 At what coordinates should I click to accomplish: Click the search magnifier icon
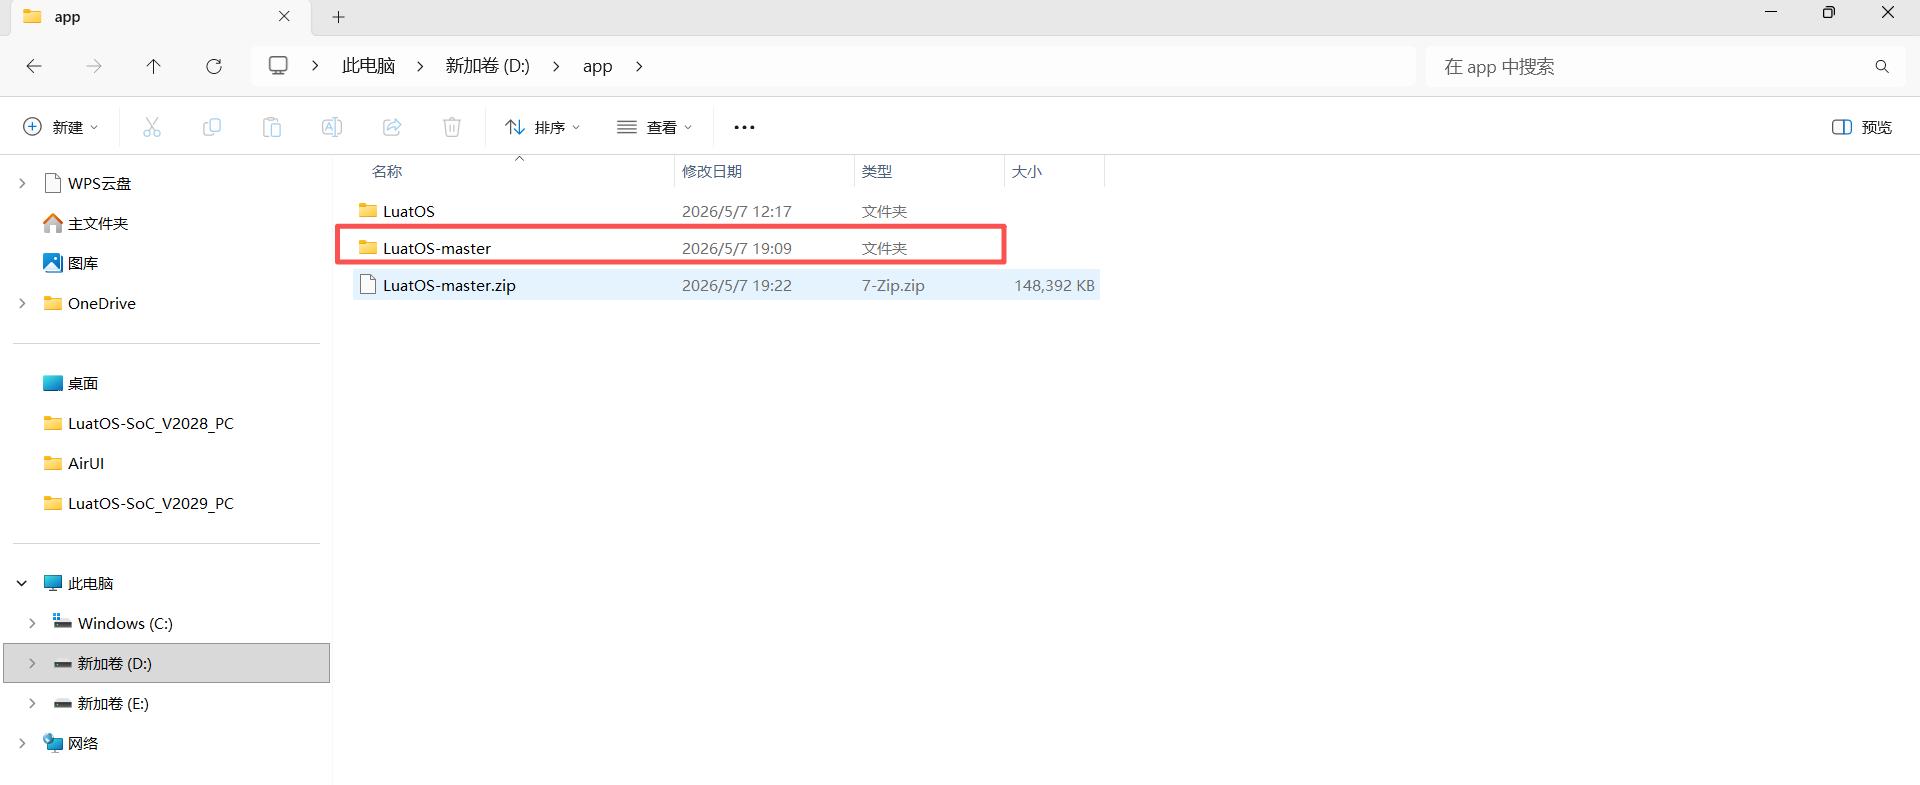click(1882, 66)
